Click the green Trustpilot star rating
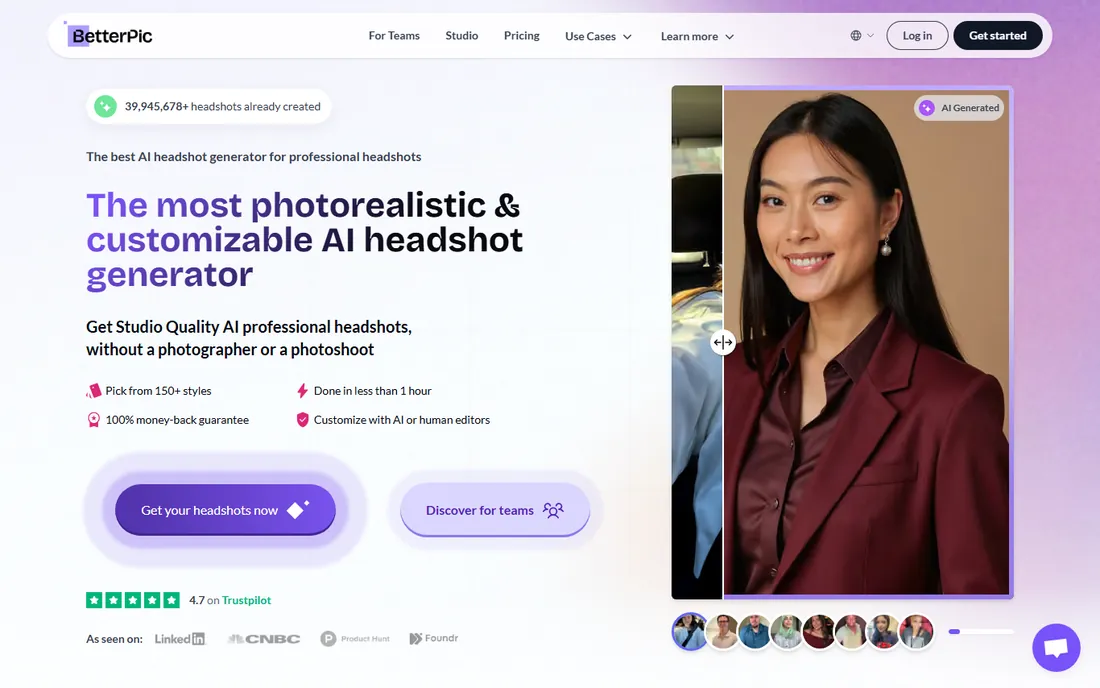Viewport: 1100px width, 688px height. [133, 600]
